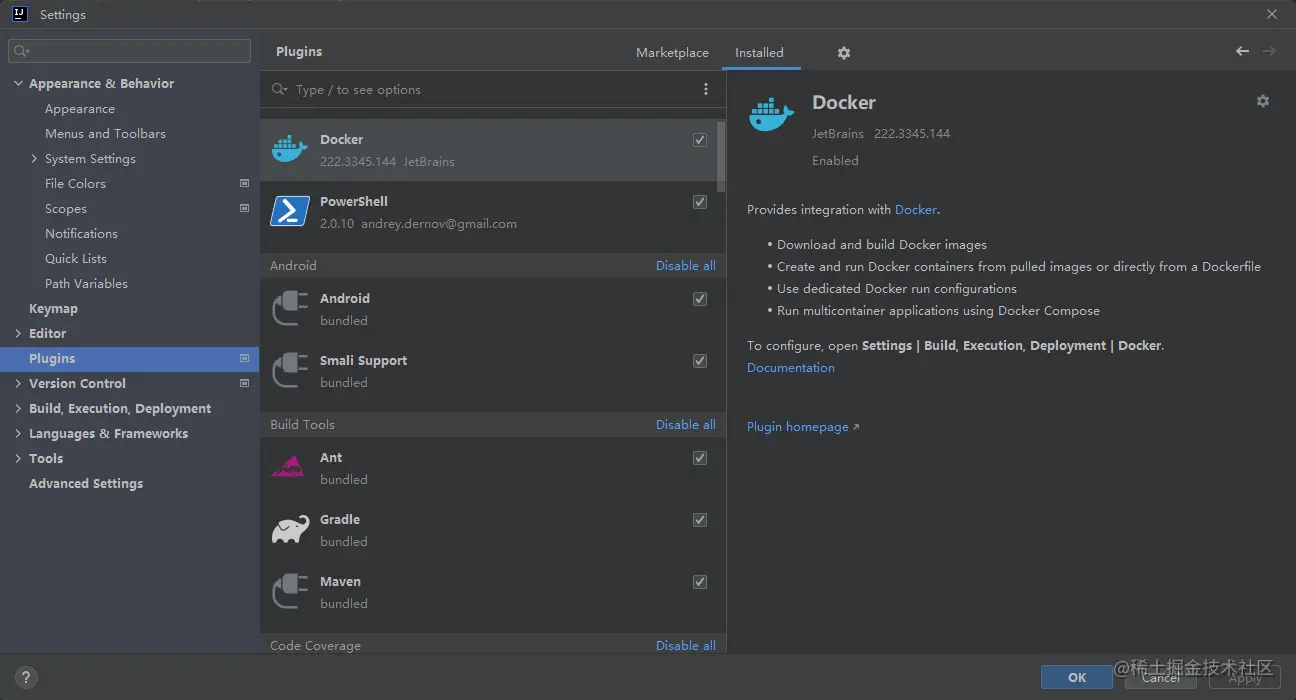
Task: Uncheck the Ant plugin checkbox
Action: tap(700, 458)
